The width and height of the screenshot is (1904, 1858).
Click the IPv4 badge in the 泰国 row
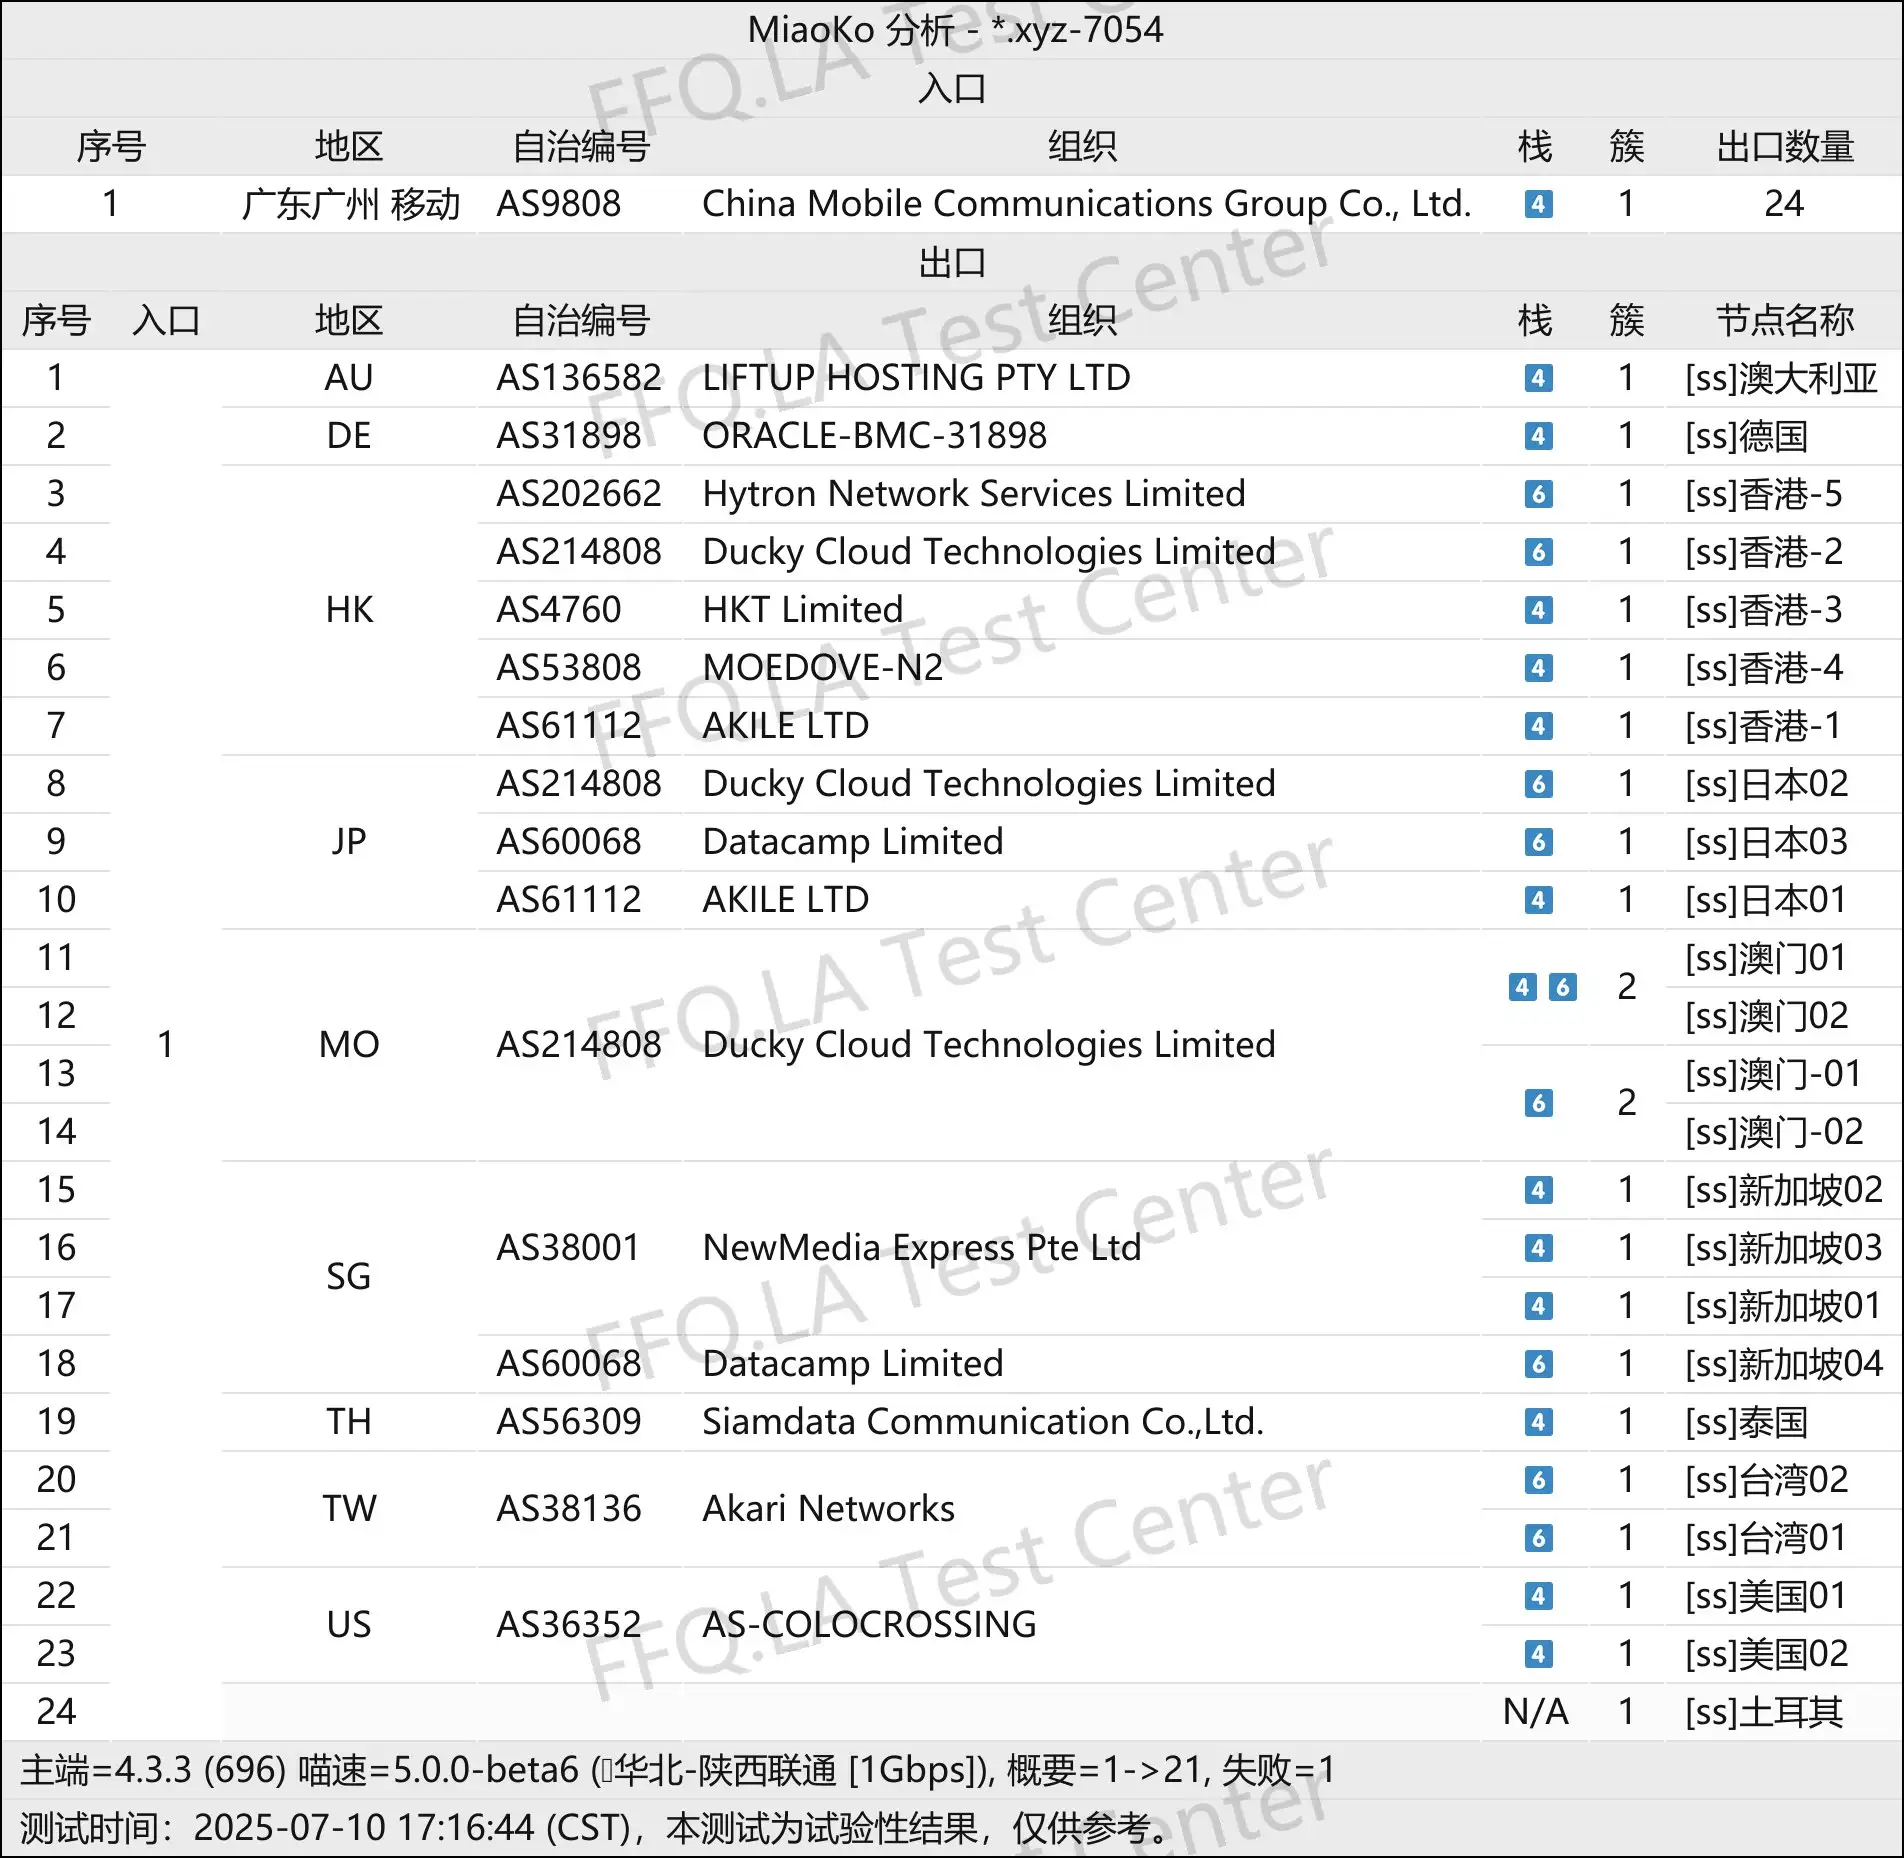pos(1538,1422)
